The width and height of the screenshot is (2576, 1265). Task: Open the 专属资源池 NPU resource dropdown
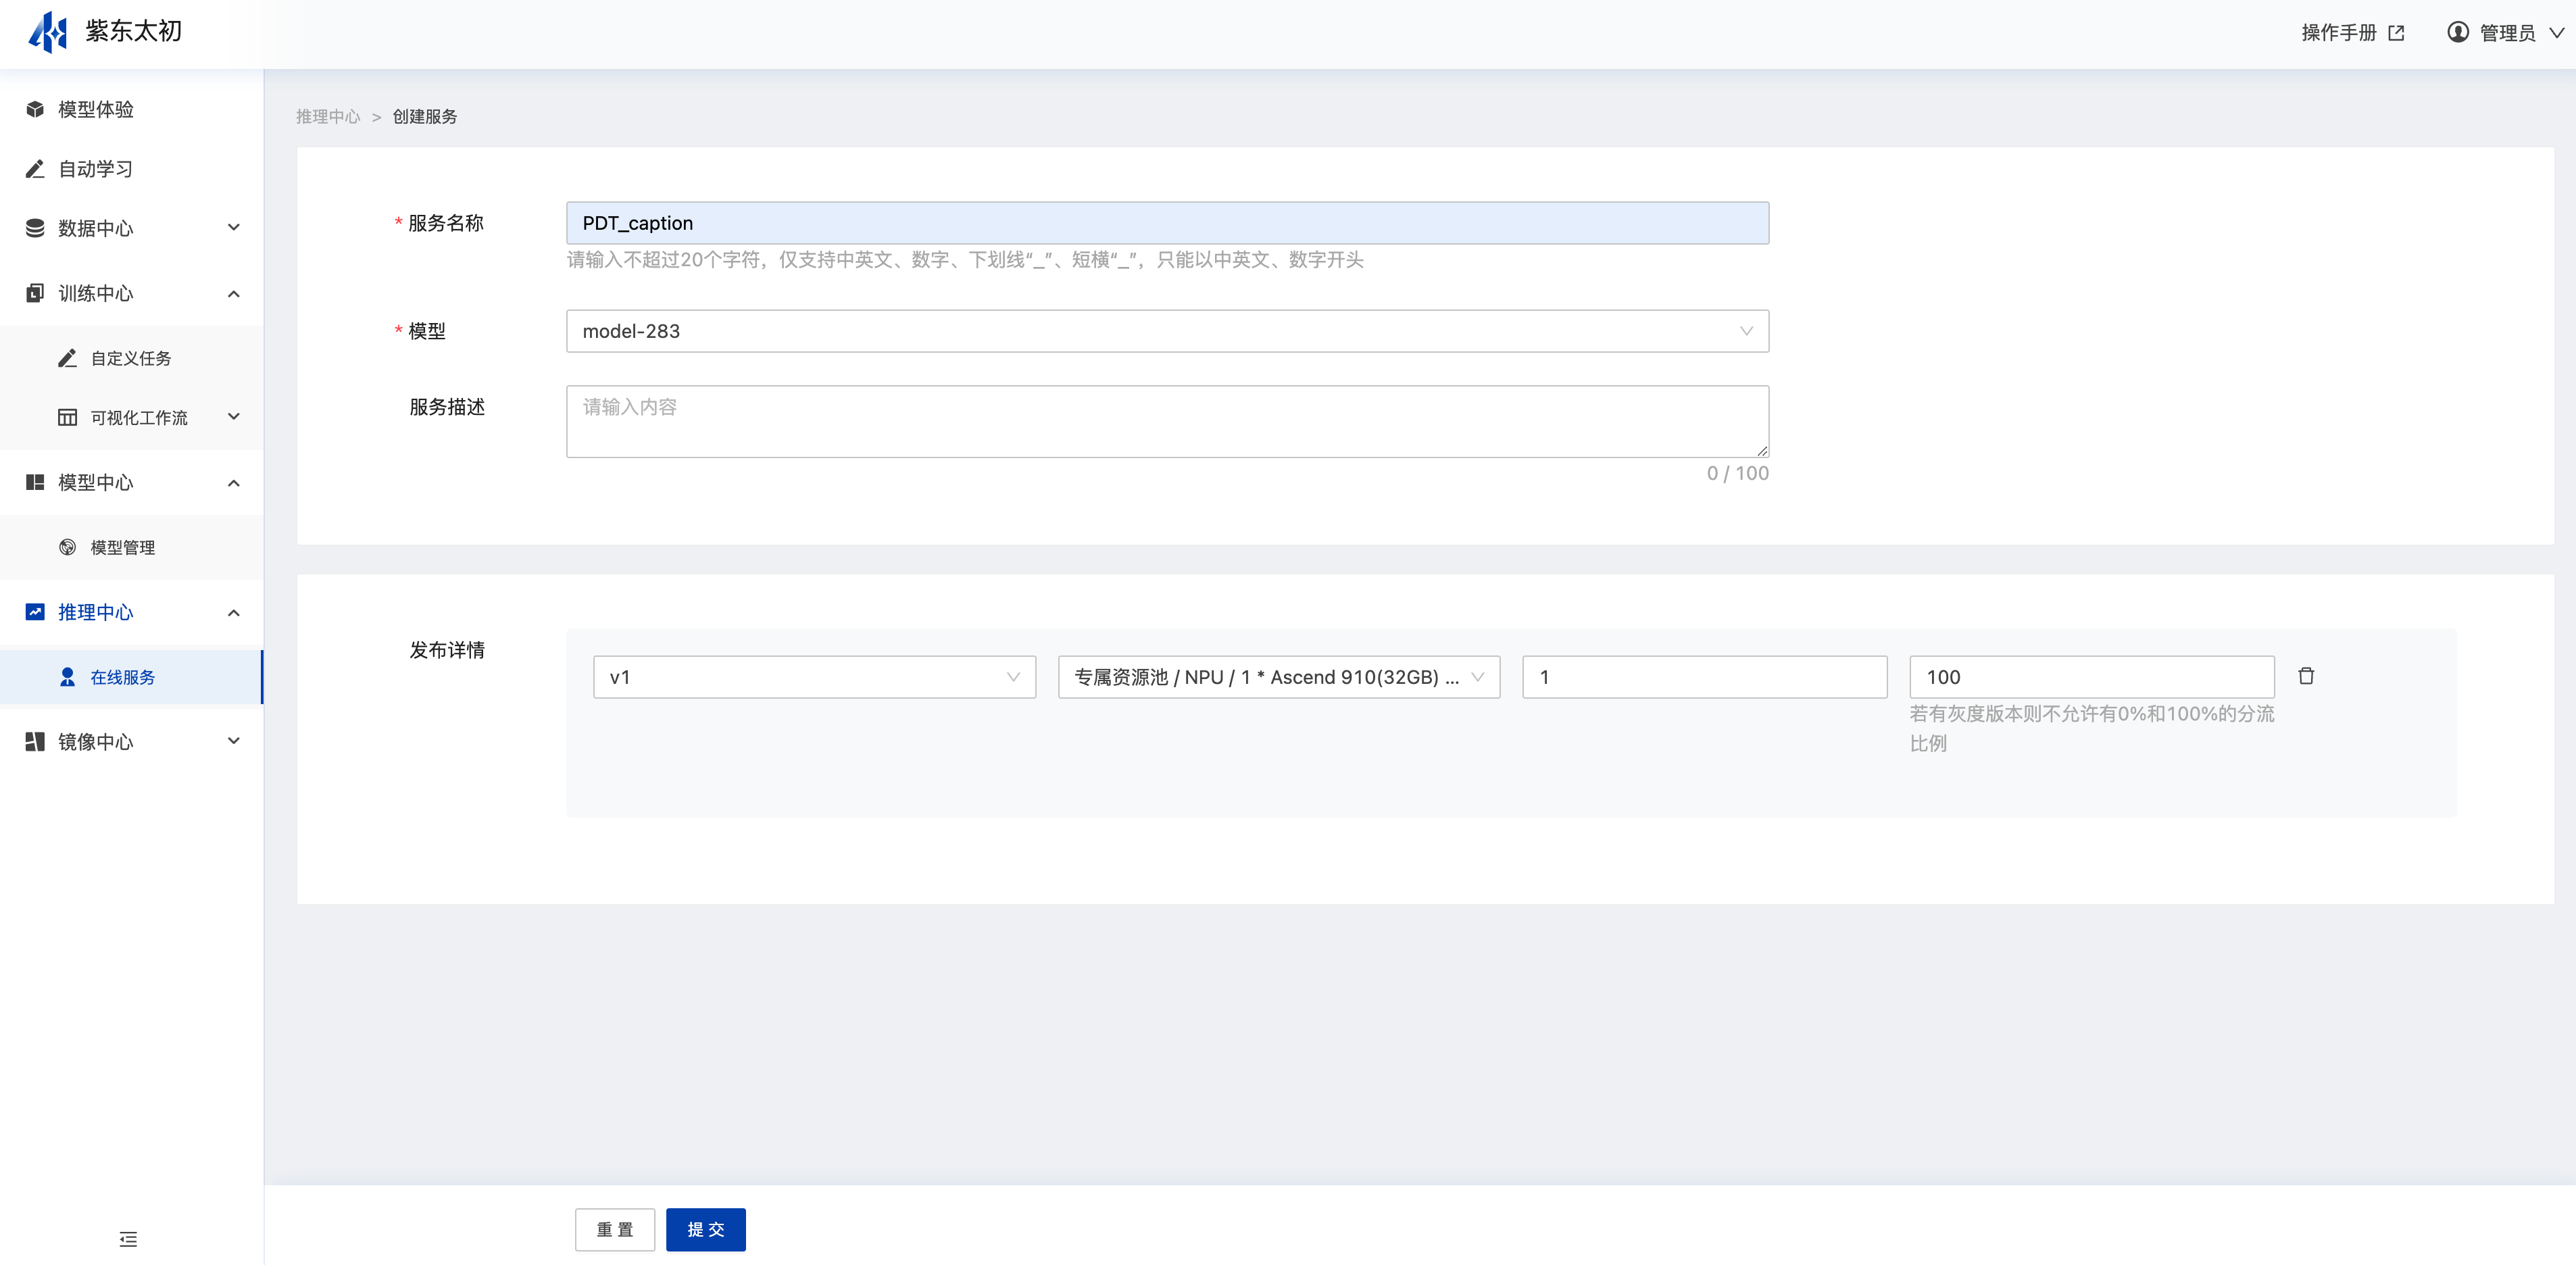click(x=1279, y=677)
